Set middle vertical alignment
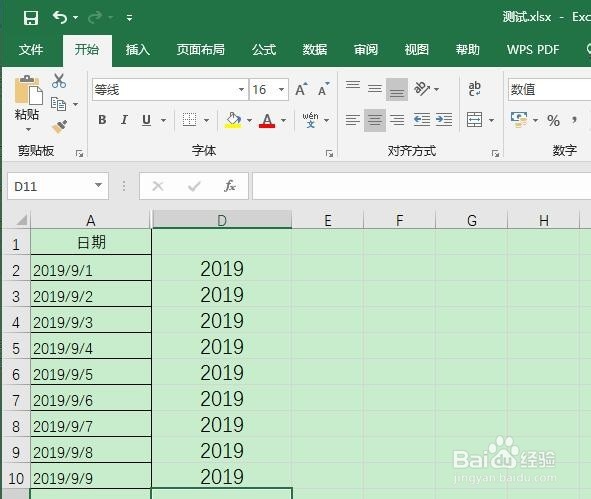591x499 pixels. click(x=375, y=89)
